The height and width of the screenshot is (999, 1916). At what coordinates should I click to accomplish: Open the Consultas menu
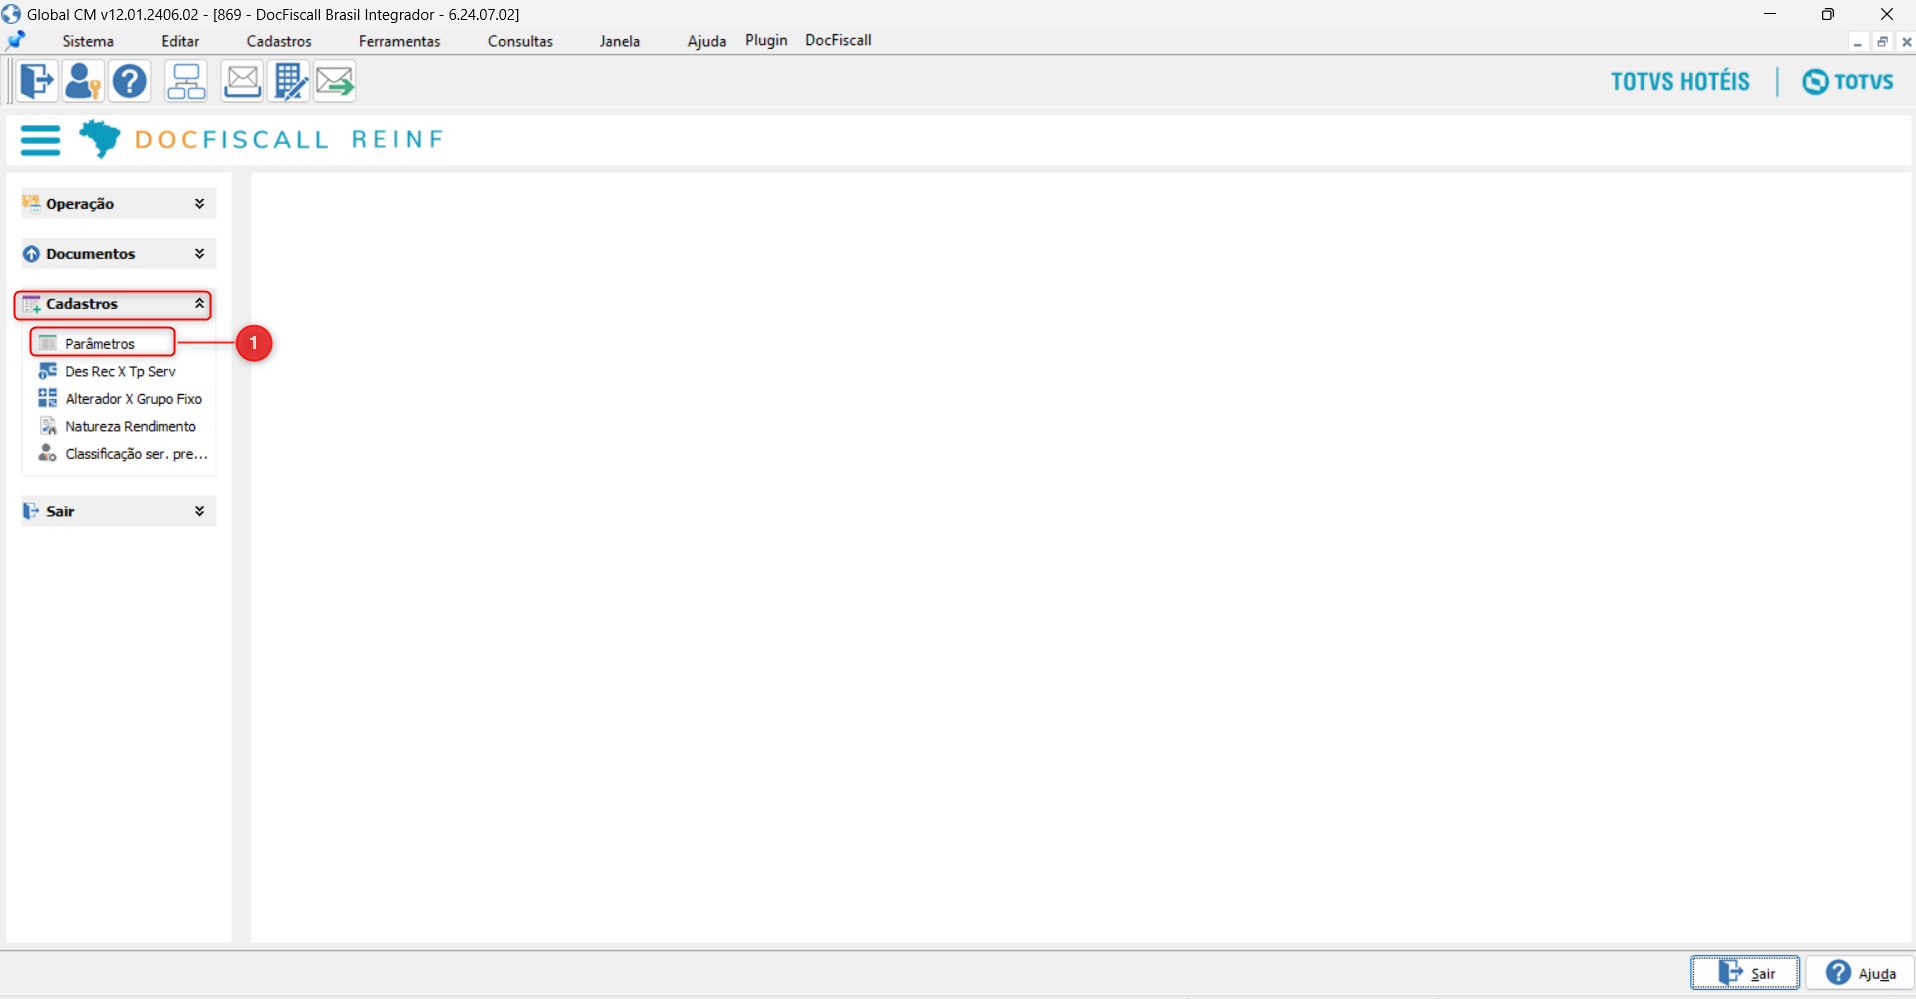coord(520,41)
